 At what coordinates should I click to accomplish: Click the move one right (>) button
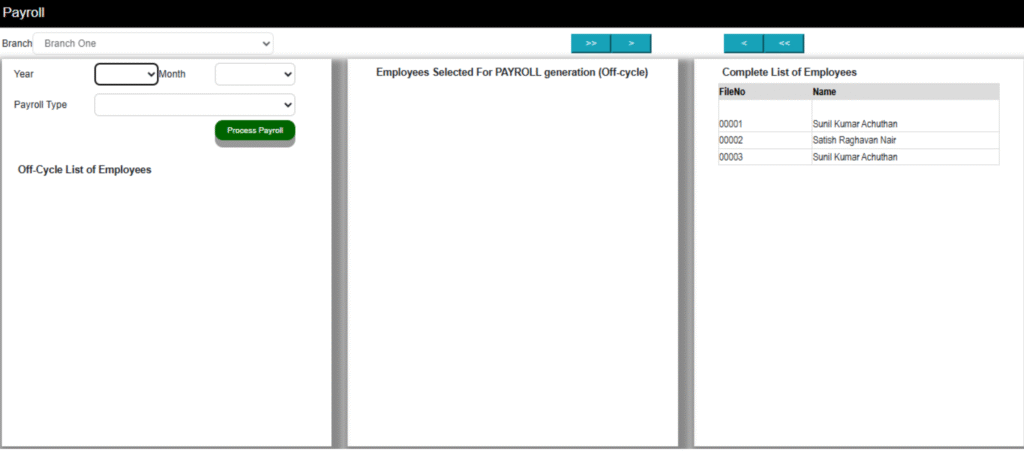pos(631,43)
